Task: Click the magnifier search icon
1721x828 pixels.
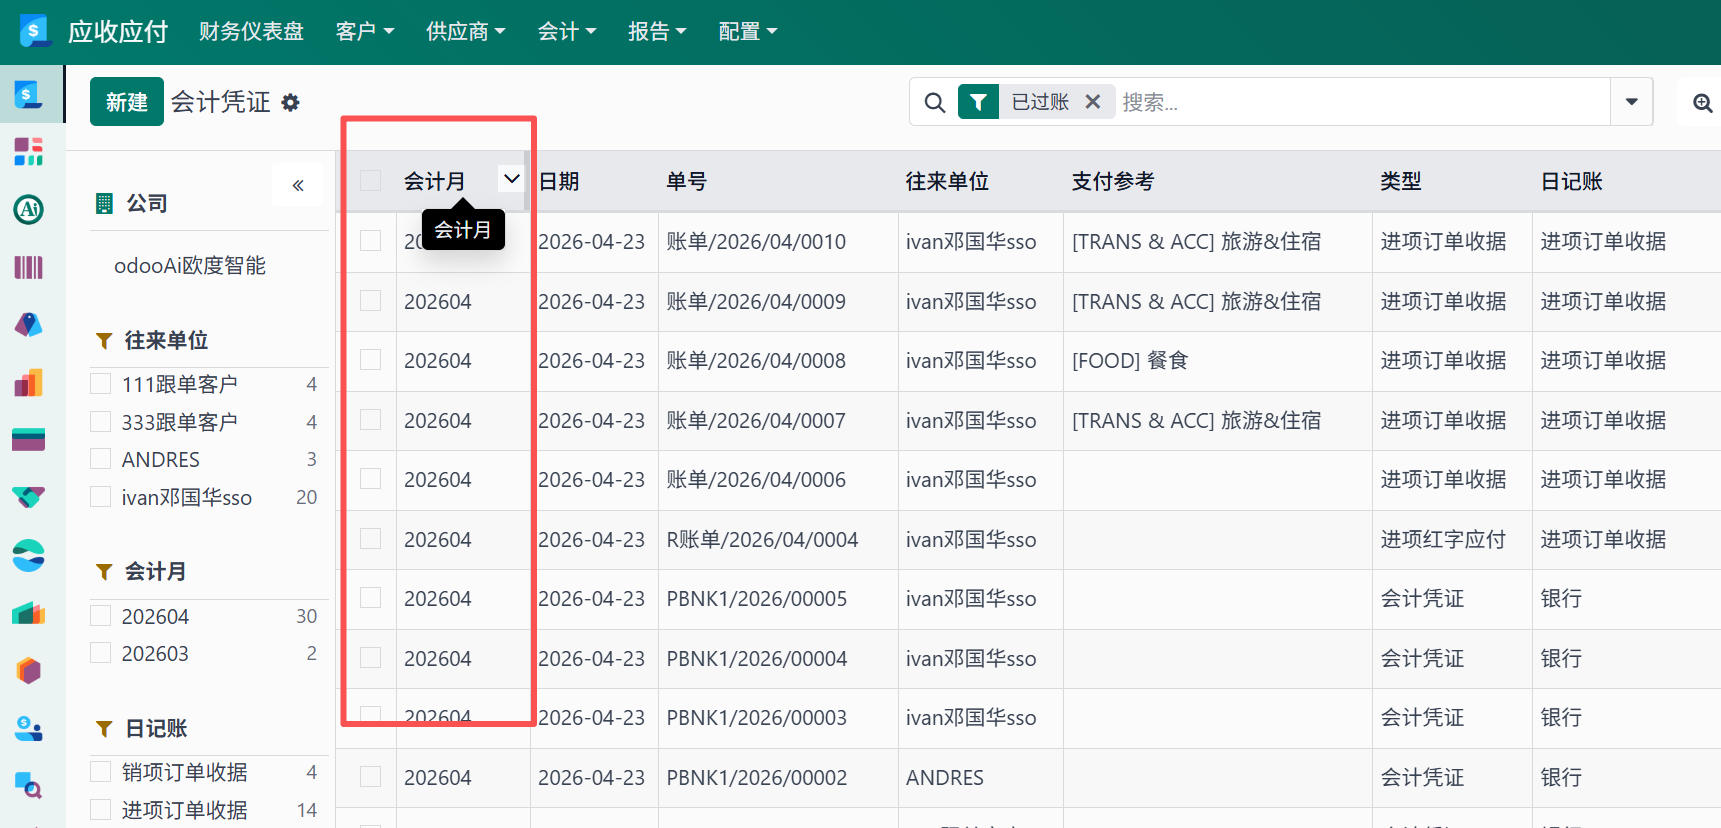Action: coord(934,102)
